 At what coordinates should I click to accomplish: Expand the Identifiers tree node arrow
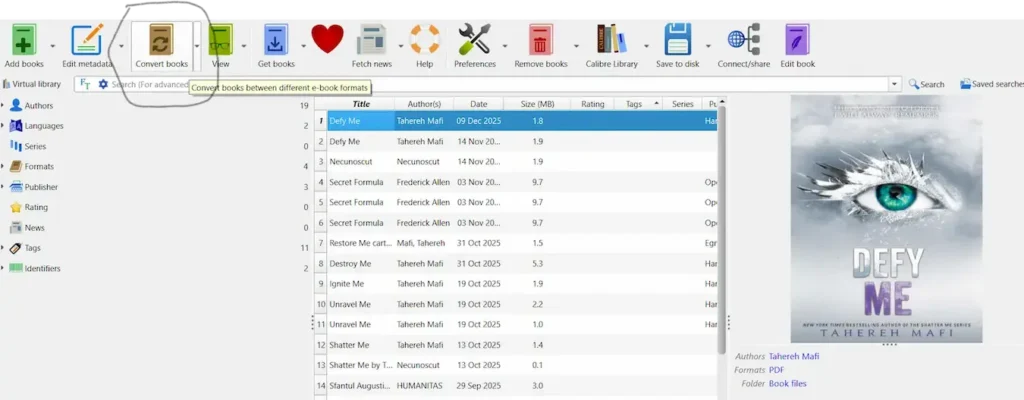pyautogui.click(x=3, y=269)
